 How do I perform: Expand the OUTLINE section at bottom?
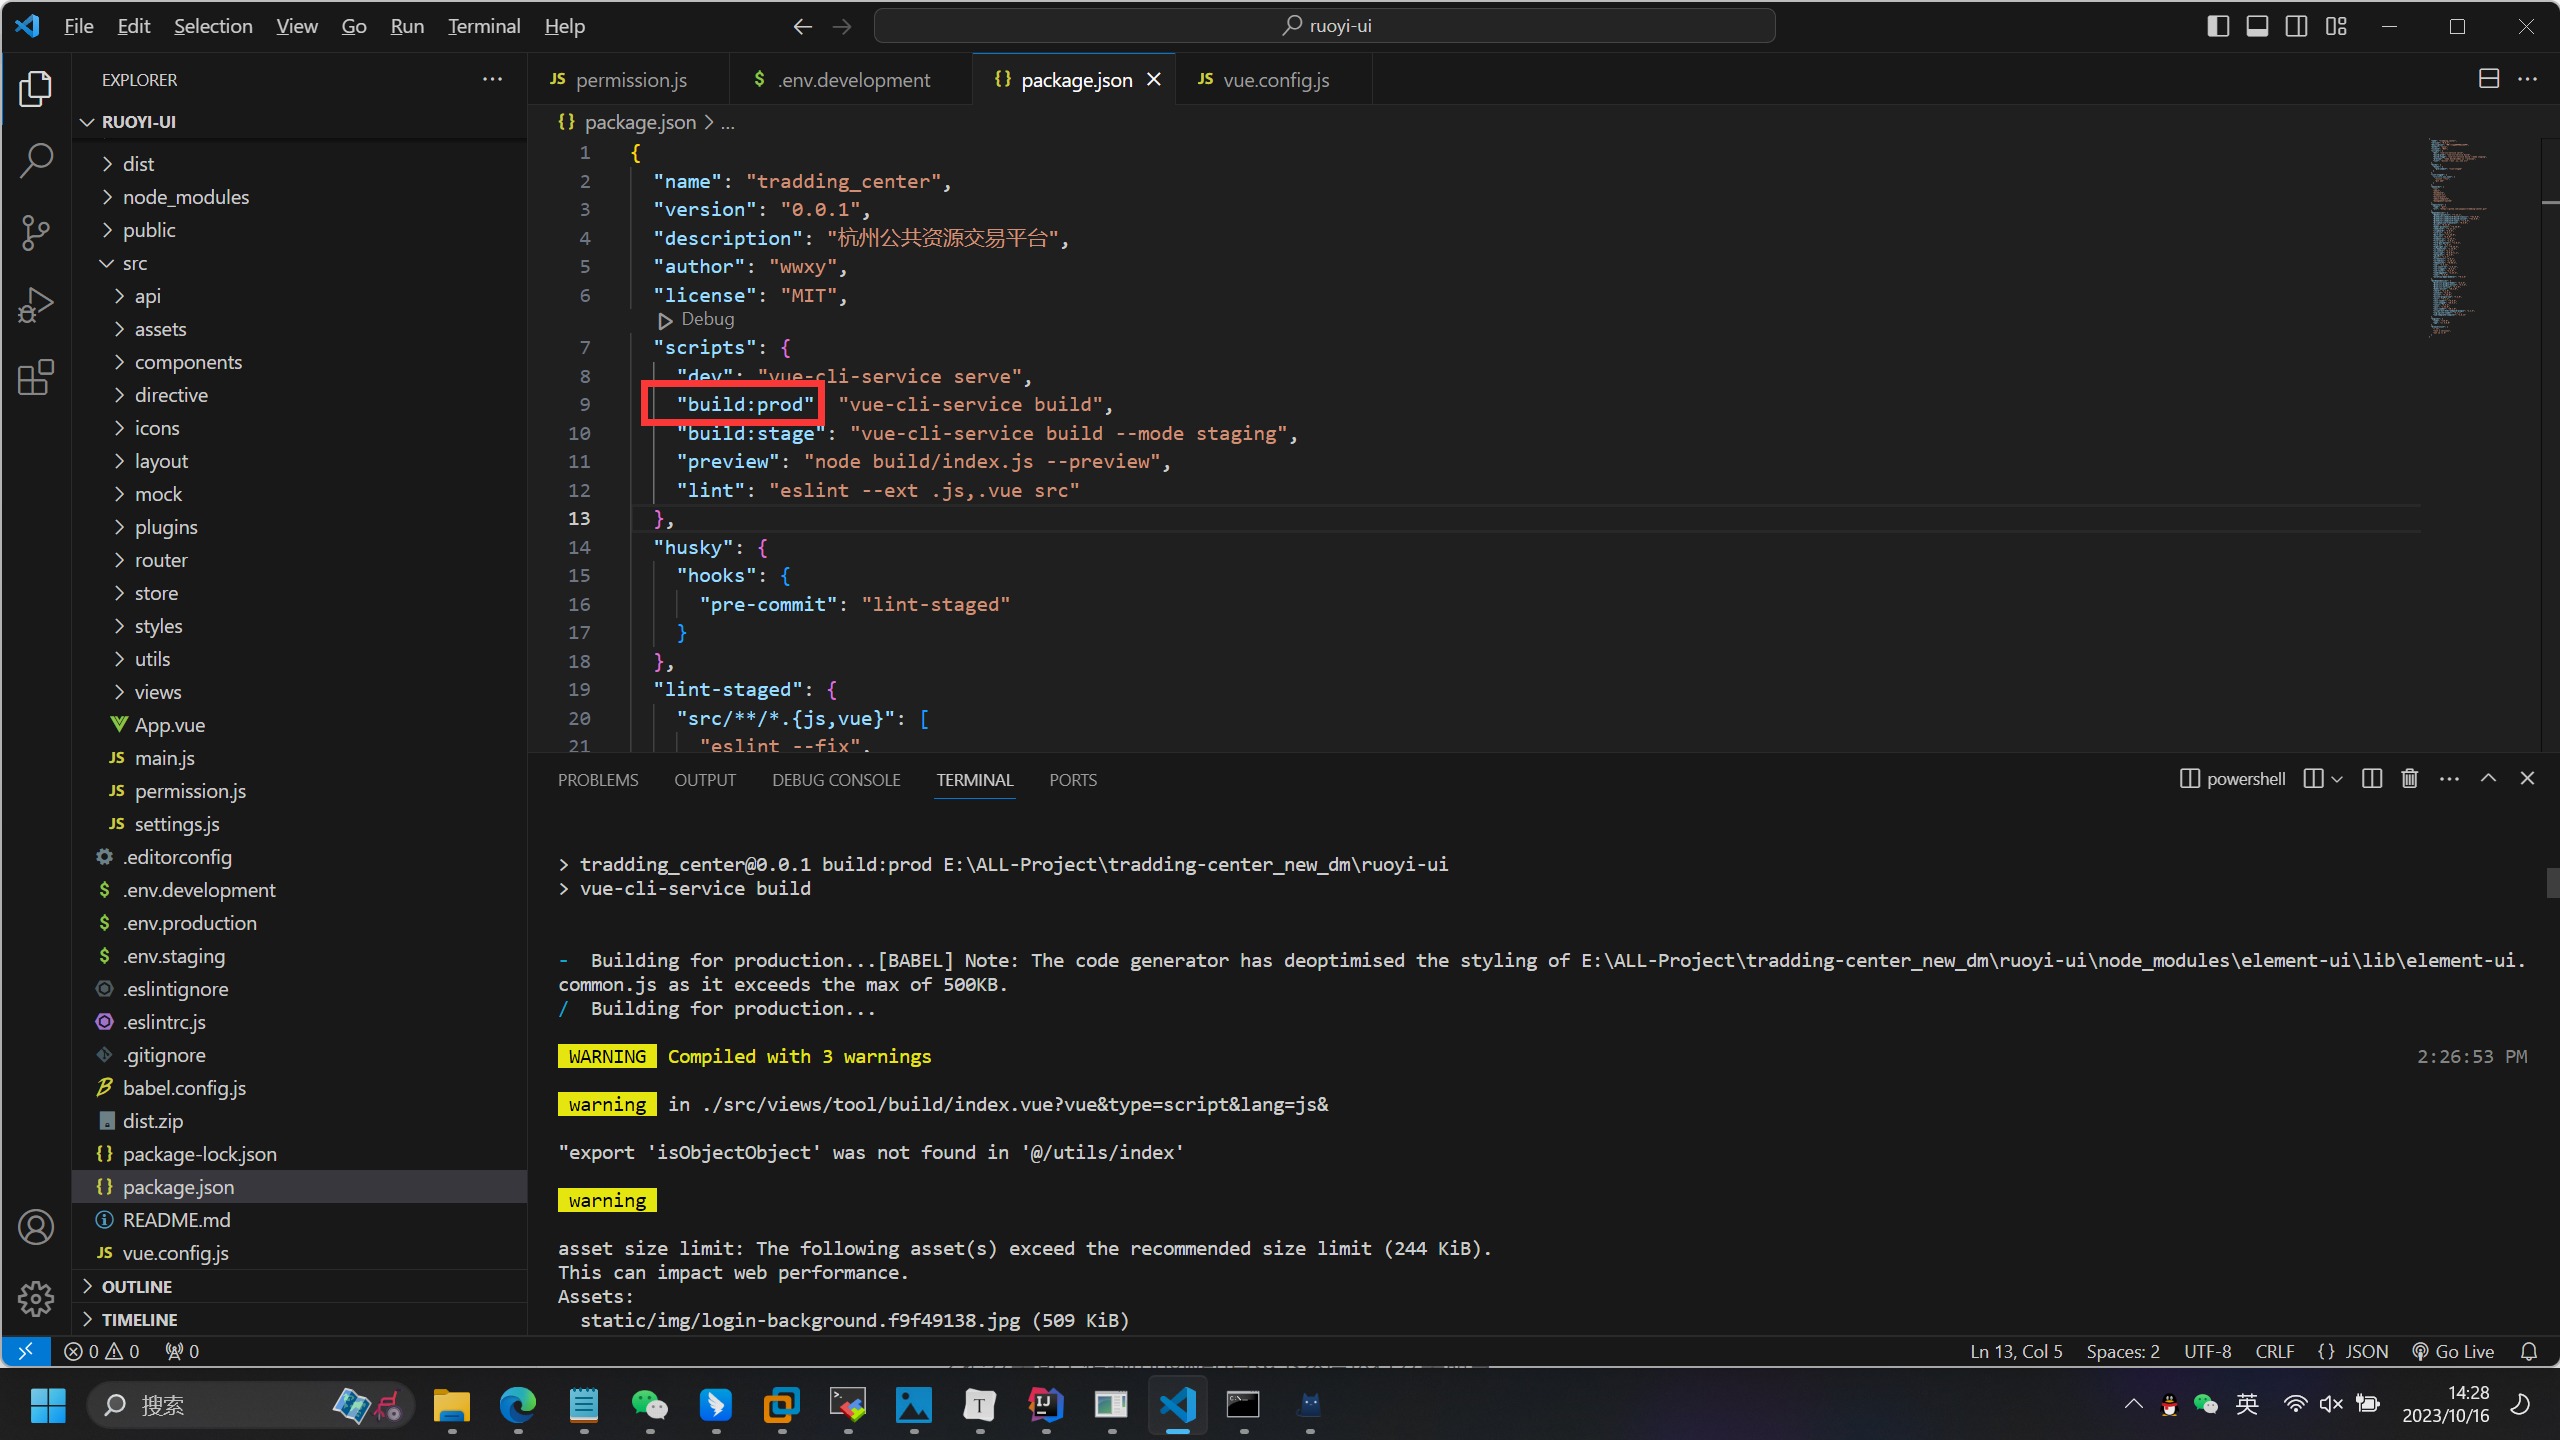(90, 1285)
